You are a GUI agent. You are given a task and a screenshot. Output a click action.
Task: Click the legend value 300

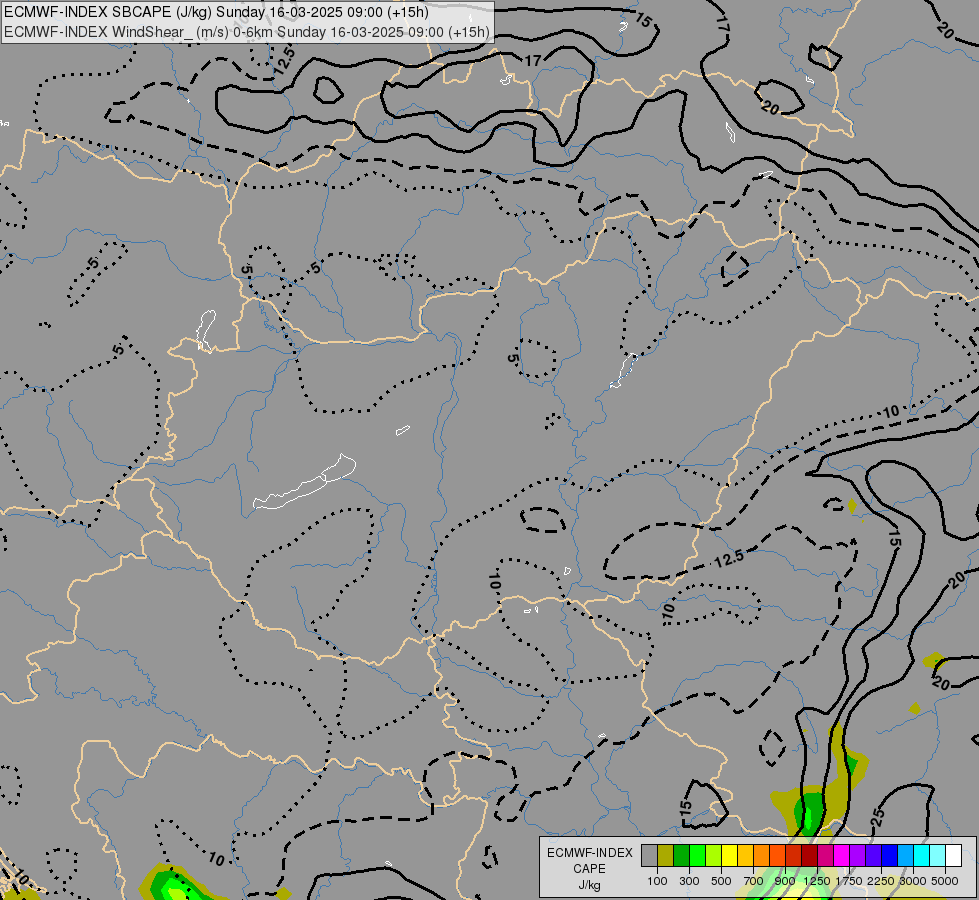click(689, 881)
